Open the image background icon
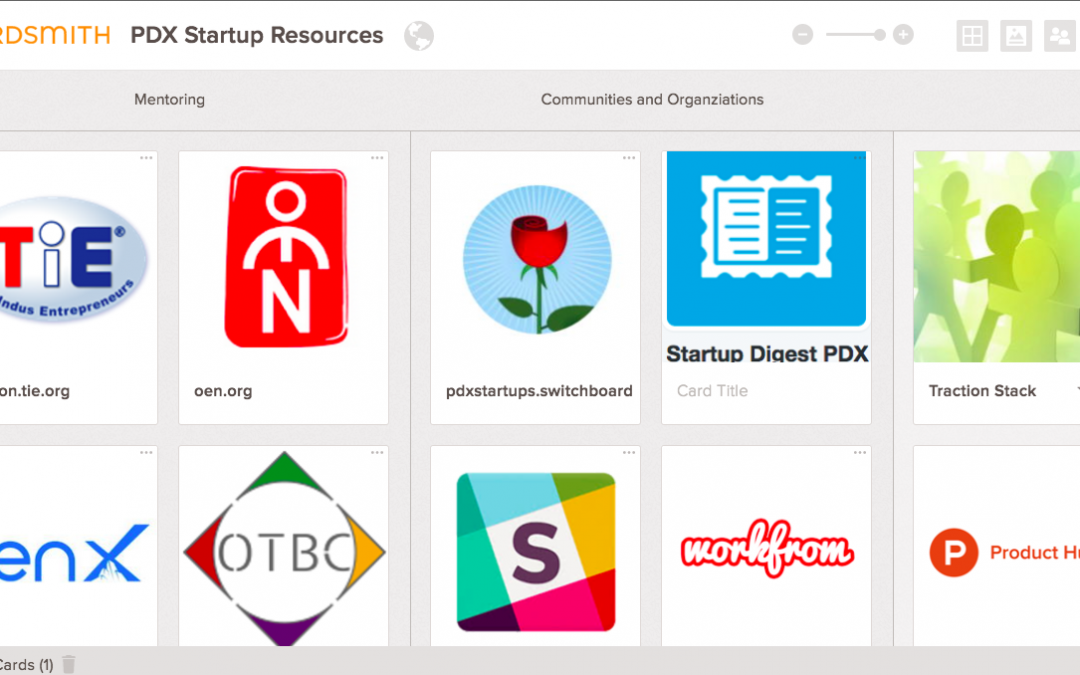The height and width of the screenshot is (675, 1080). [x=1016, y=36]
